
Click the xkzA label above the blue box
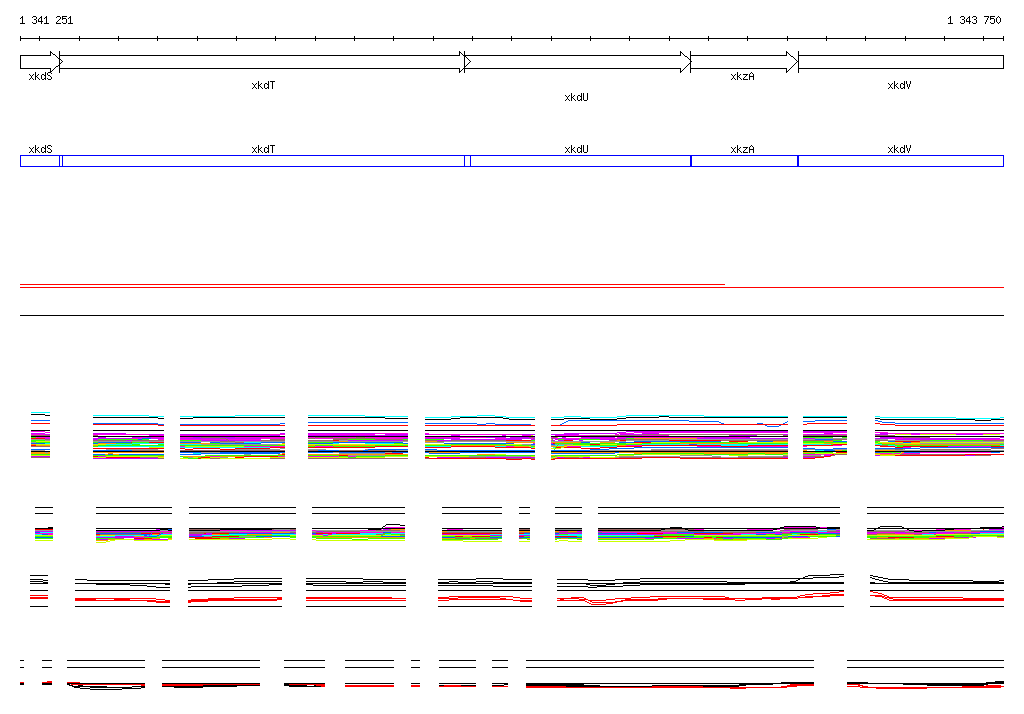(x=742, y=149)
